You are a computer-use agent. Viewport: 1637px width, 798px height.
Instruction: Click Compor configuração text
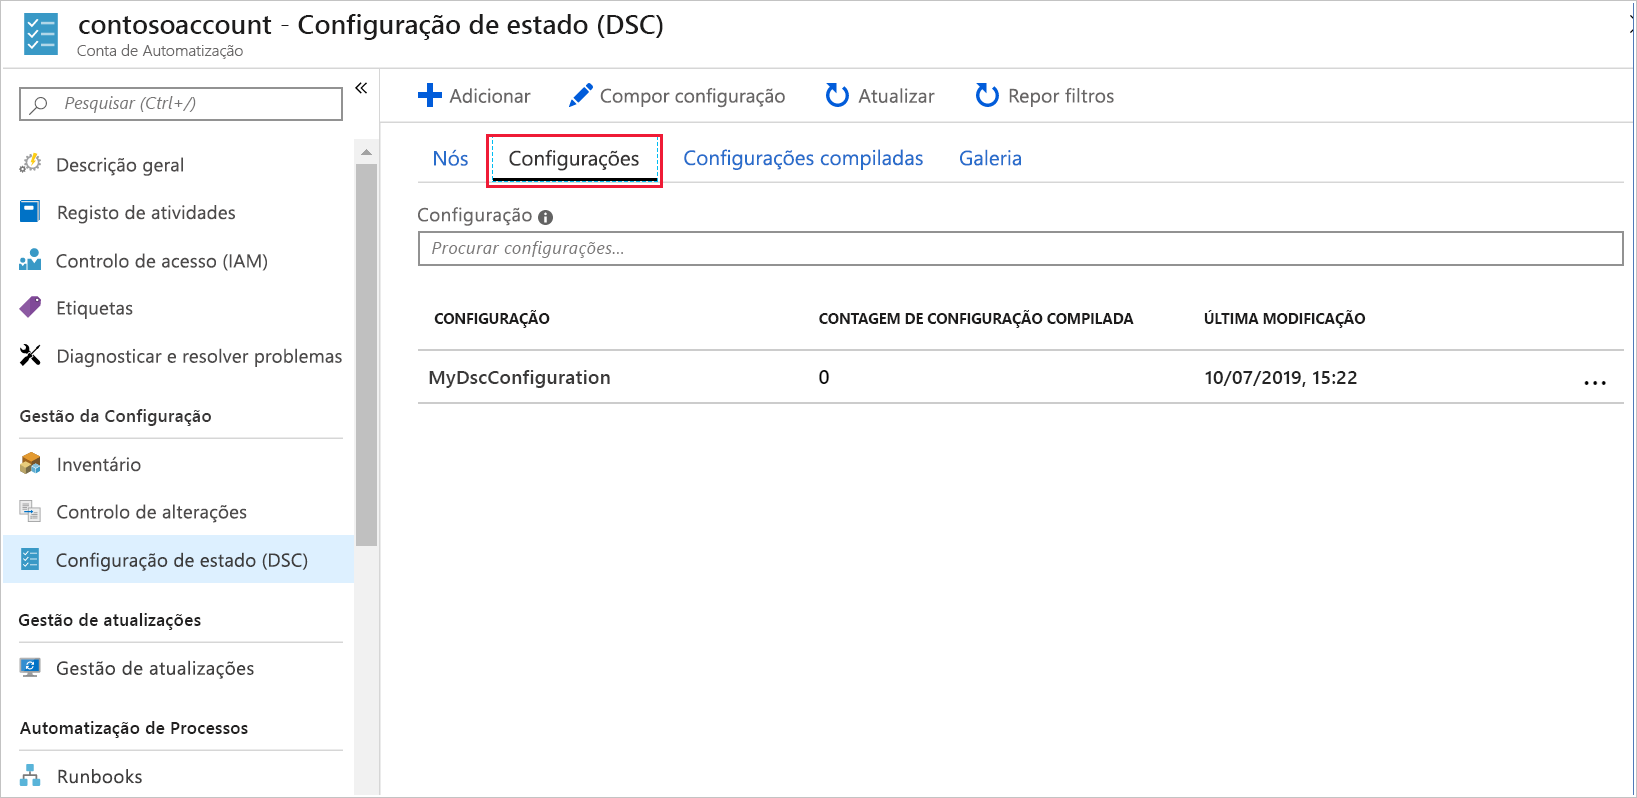point(692,96)
